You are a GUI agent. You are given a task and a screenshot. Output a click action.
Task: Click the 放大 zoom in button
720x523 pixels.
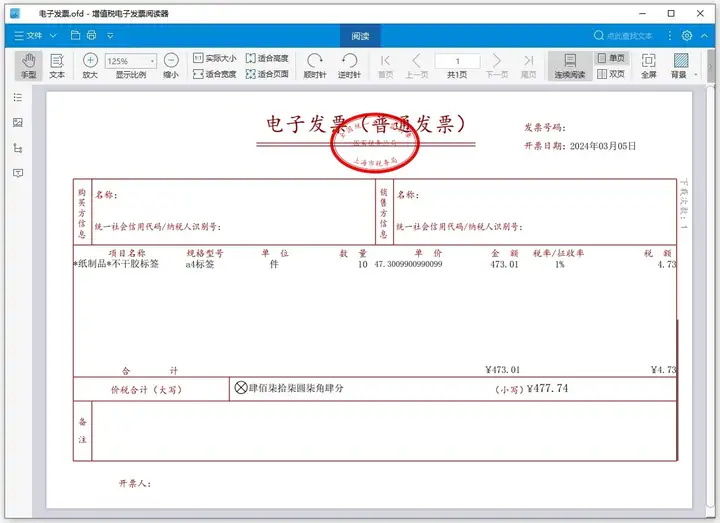click(x=90, y=66)
